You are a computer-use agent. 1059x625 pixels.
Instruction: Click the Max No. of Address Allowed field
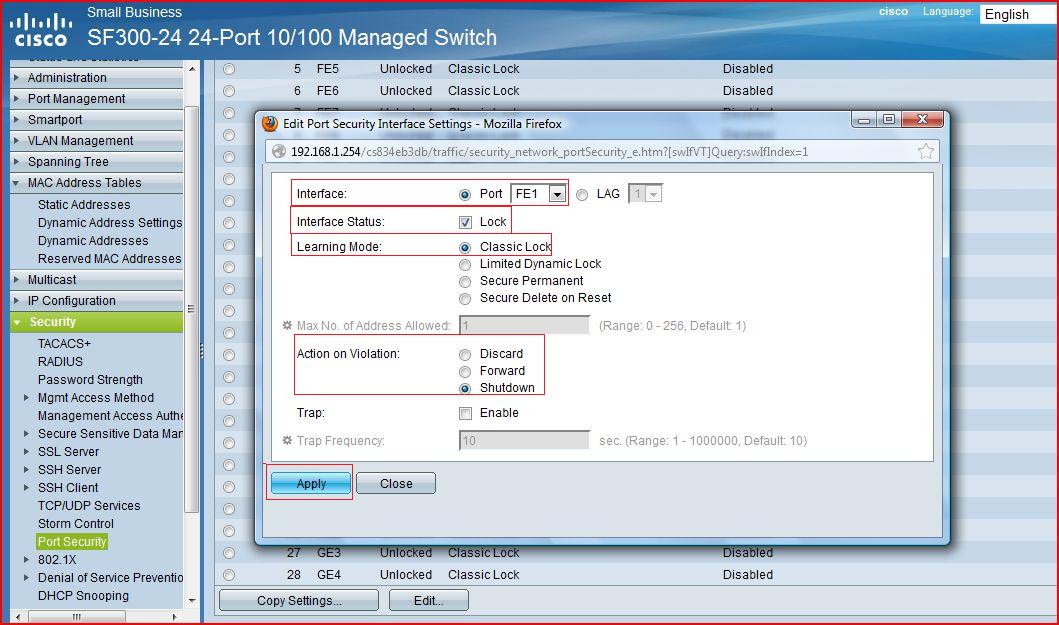(x=524, y=326)
